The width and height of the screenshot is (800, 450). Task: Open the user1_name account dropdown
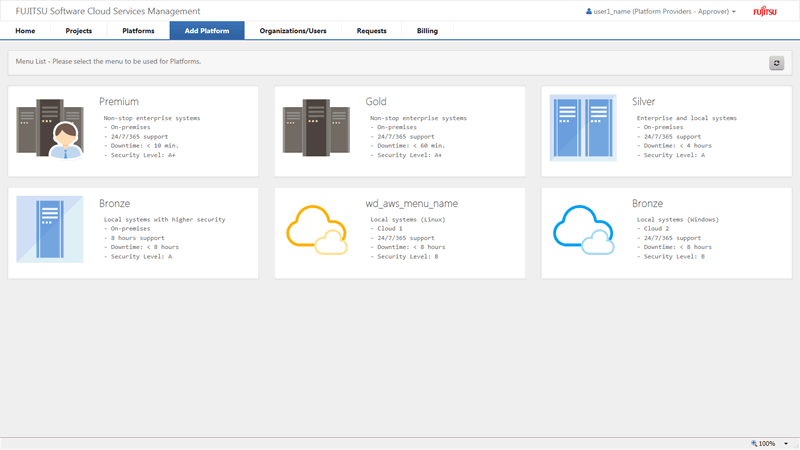point(661,11)
